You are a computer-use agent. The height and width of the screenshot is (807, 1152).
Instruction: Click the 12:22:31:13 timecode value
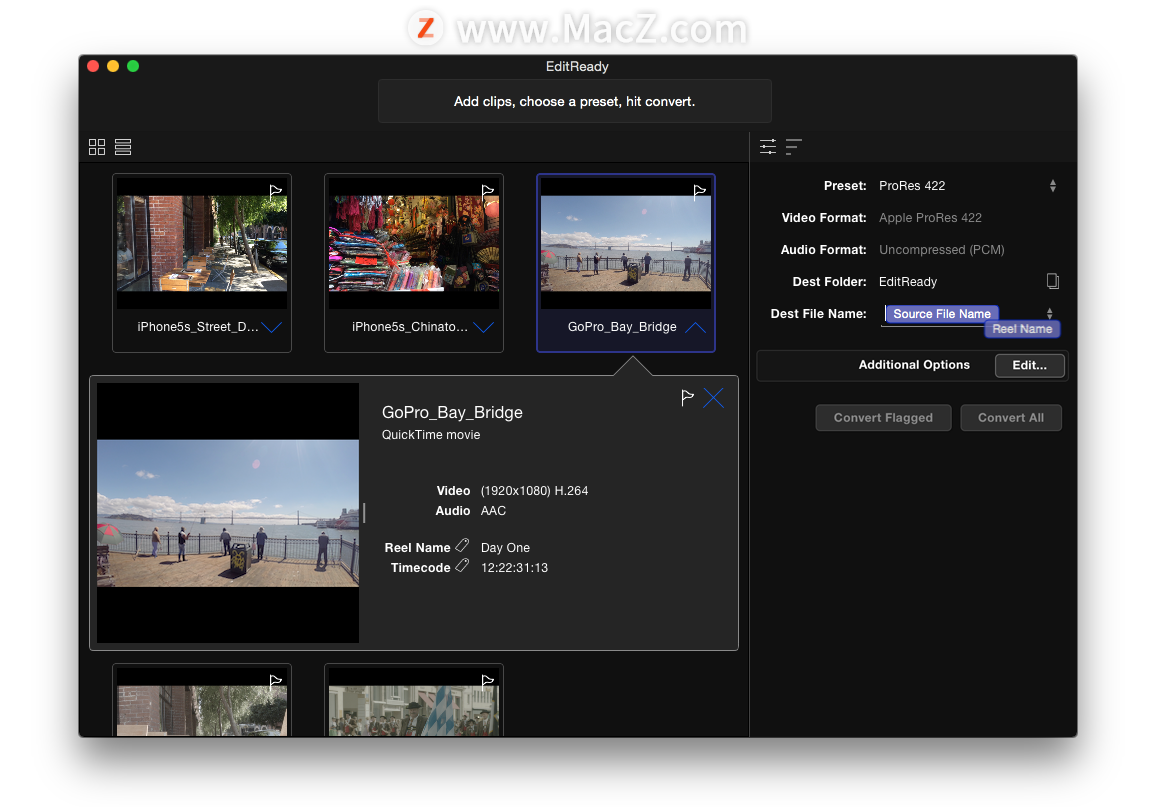click(x=514, y=567)
